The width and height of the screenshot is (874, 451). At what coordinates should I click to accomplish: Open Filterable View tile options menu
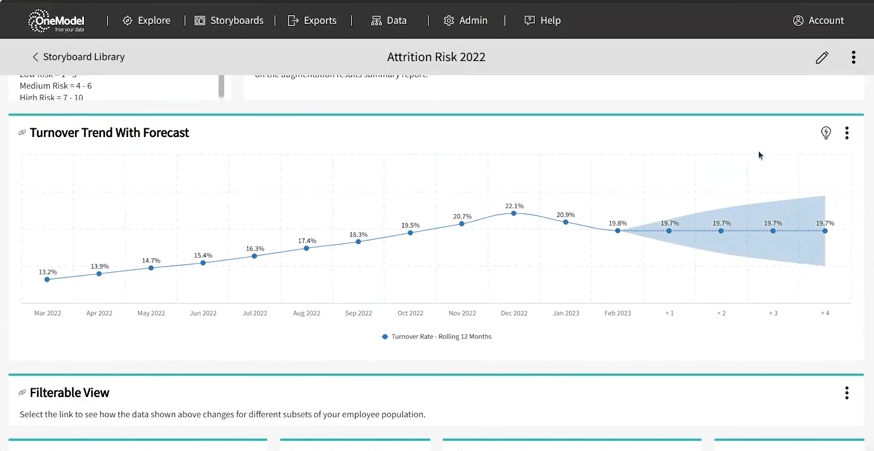847,393
